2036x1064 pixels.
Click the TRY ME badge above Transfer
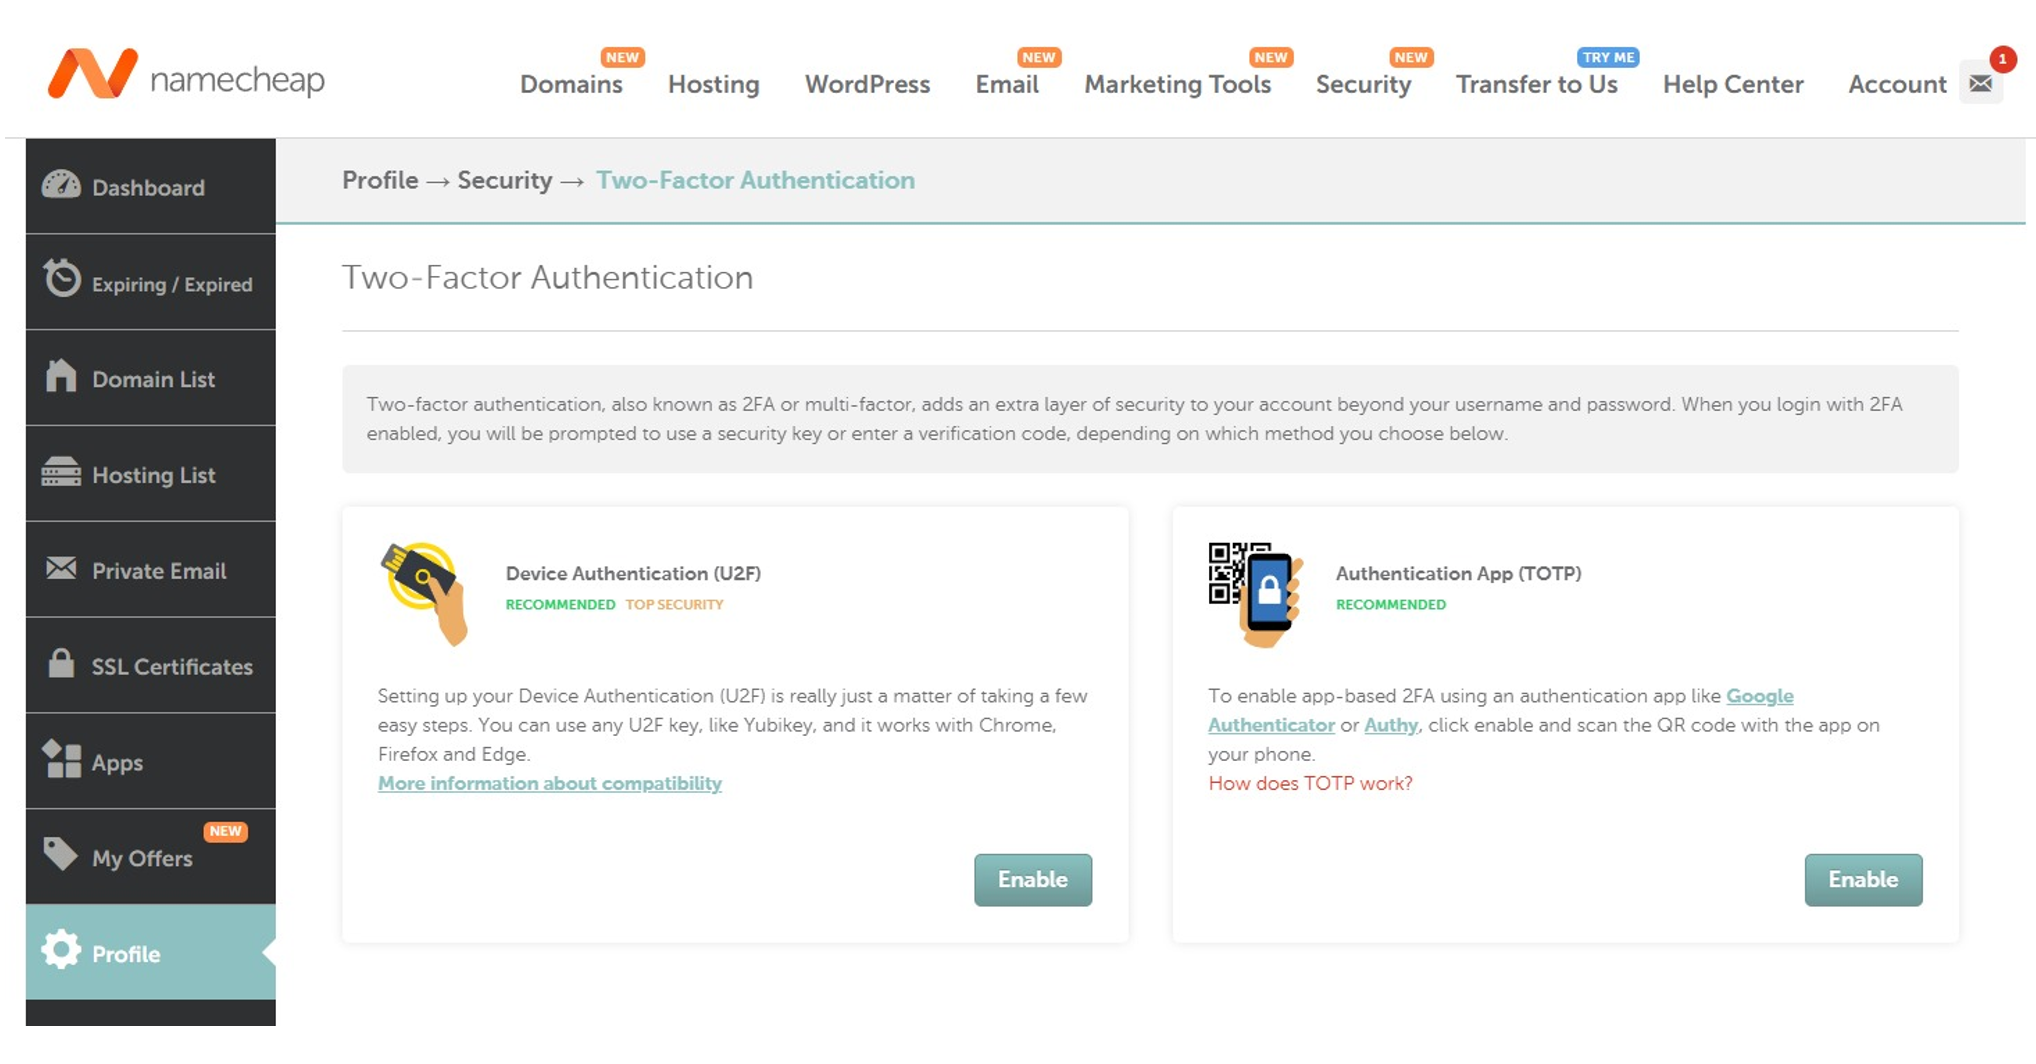click(x=1608, y=57)
